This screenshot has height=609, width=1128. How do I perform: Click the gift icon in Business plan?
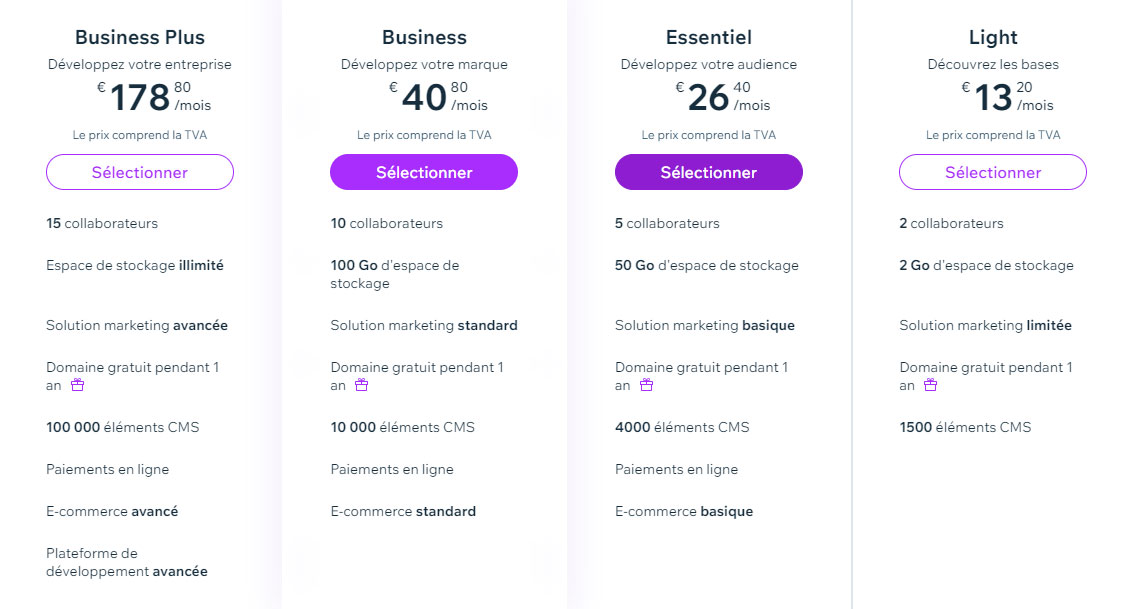pyautogui.click(x=362, y=385)
